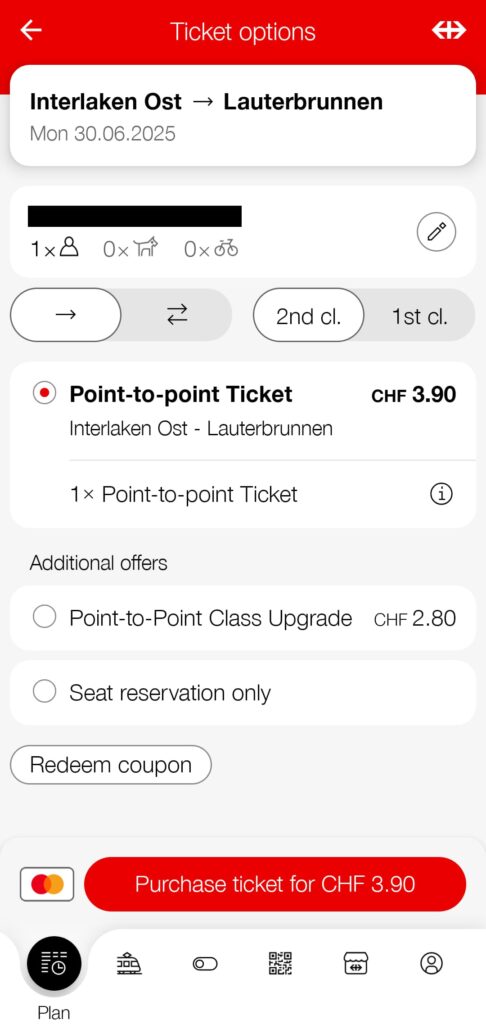This screenshot has height=1024, width=486.
Task: Select the one-way arrow option
Action: click(65, 315)
